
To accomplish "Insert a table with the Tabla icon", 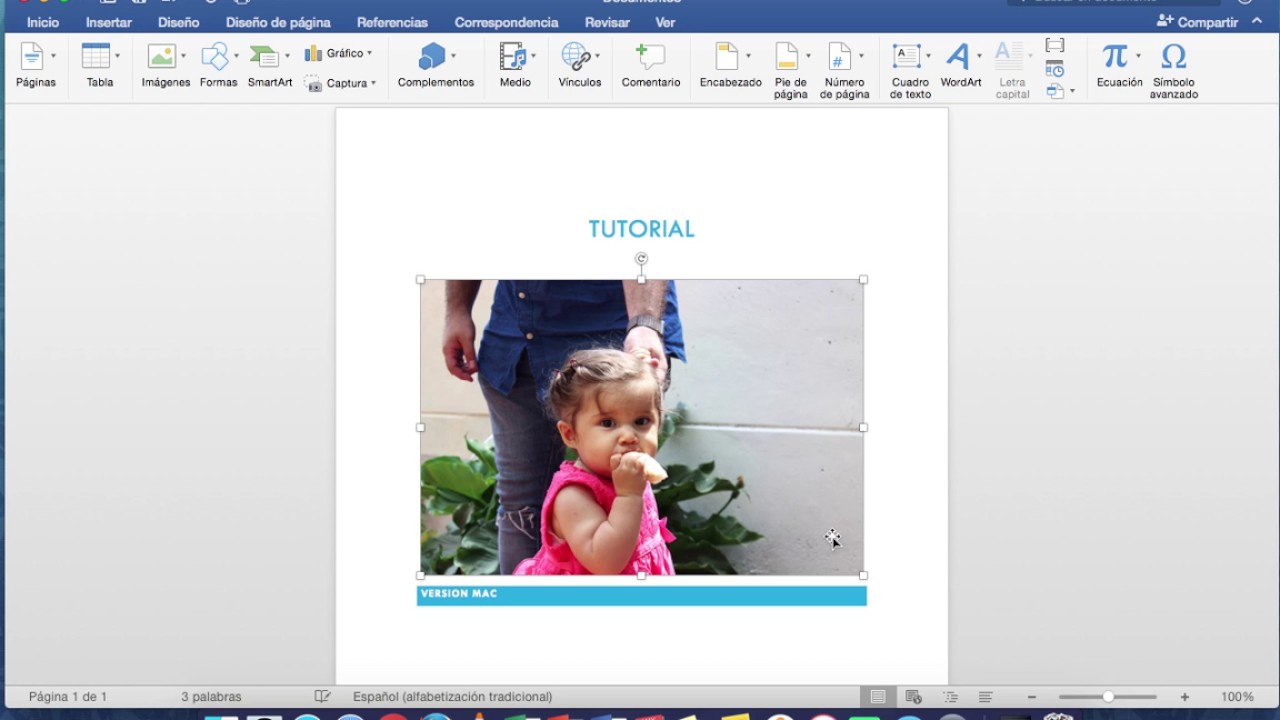I will point(96,56).
